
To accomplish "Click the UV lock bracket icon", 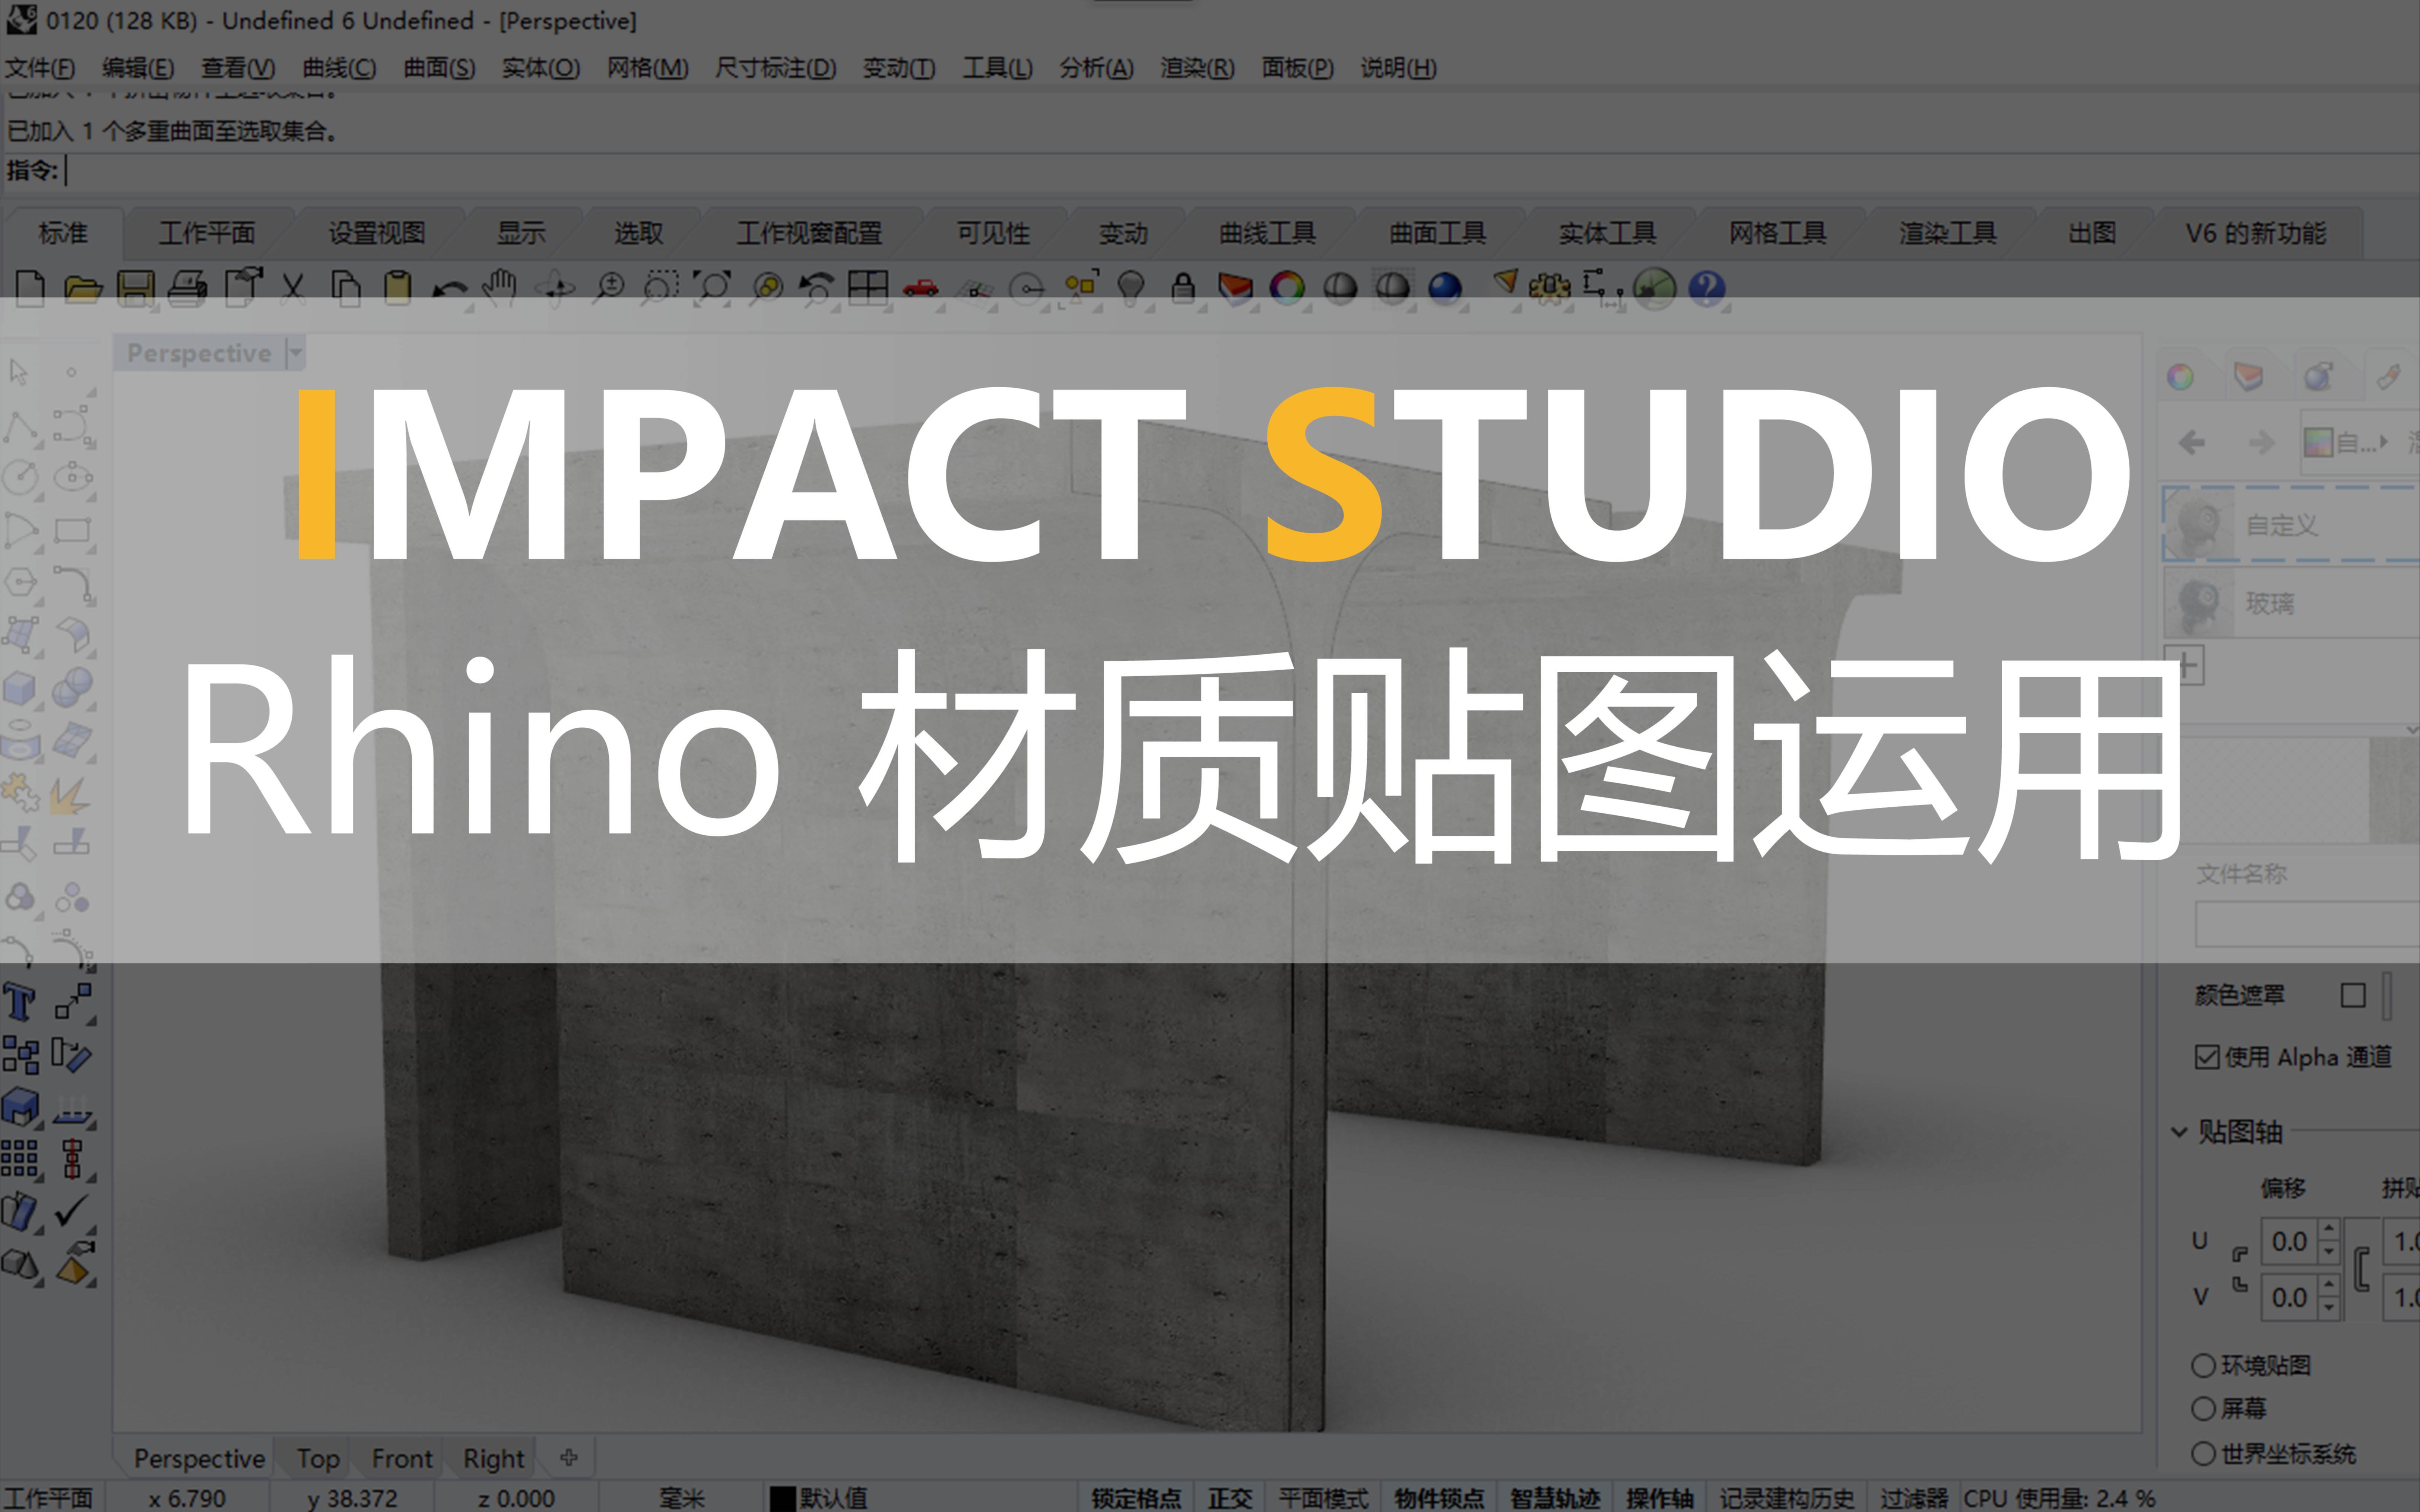I will [x=2362, y=1270].
